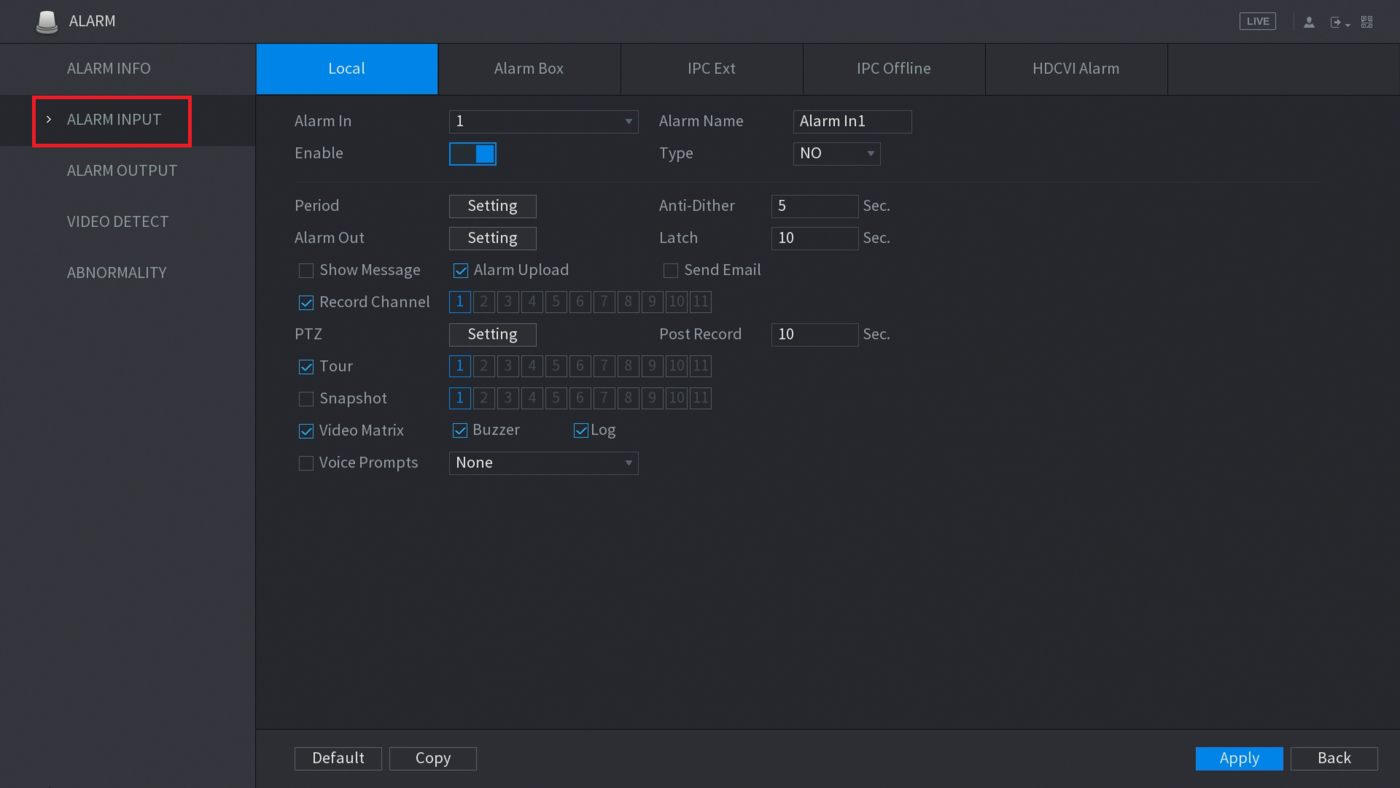Open the QR code icon
1400x788 pixels.
pos(1367,22)
